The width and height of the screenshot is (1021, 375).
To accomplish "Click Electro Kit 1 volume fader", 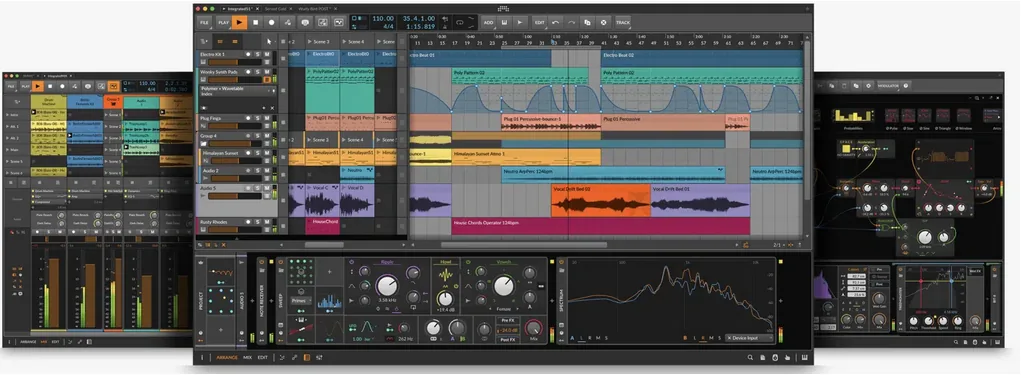I will pyautogui.click(x=234, y=62).
